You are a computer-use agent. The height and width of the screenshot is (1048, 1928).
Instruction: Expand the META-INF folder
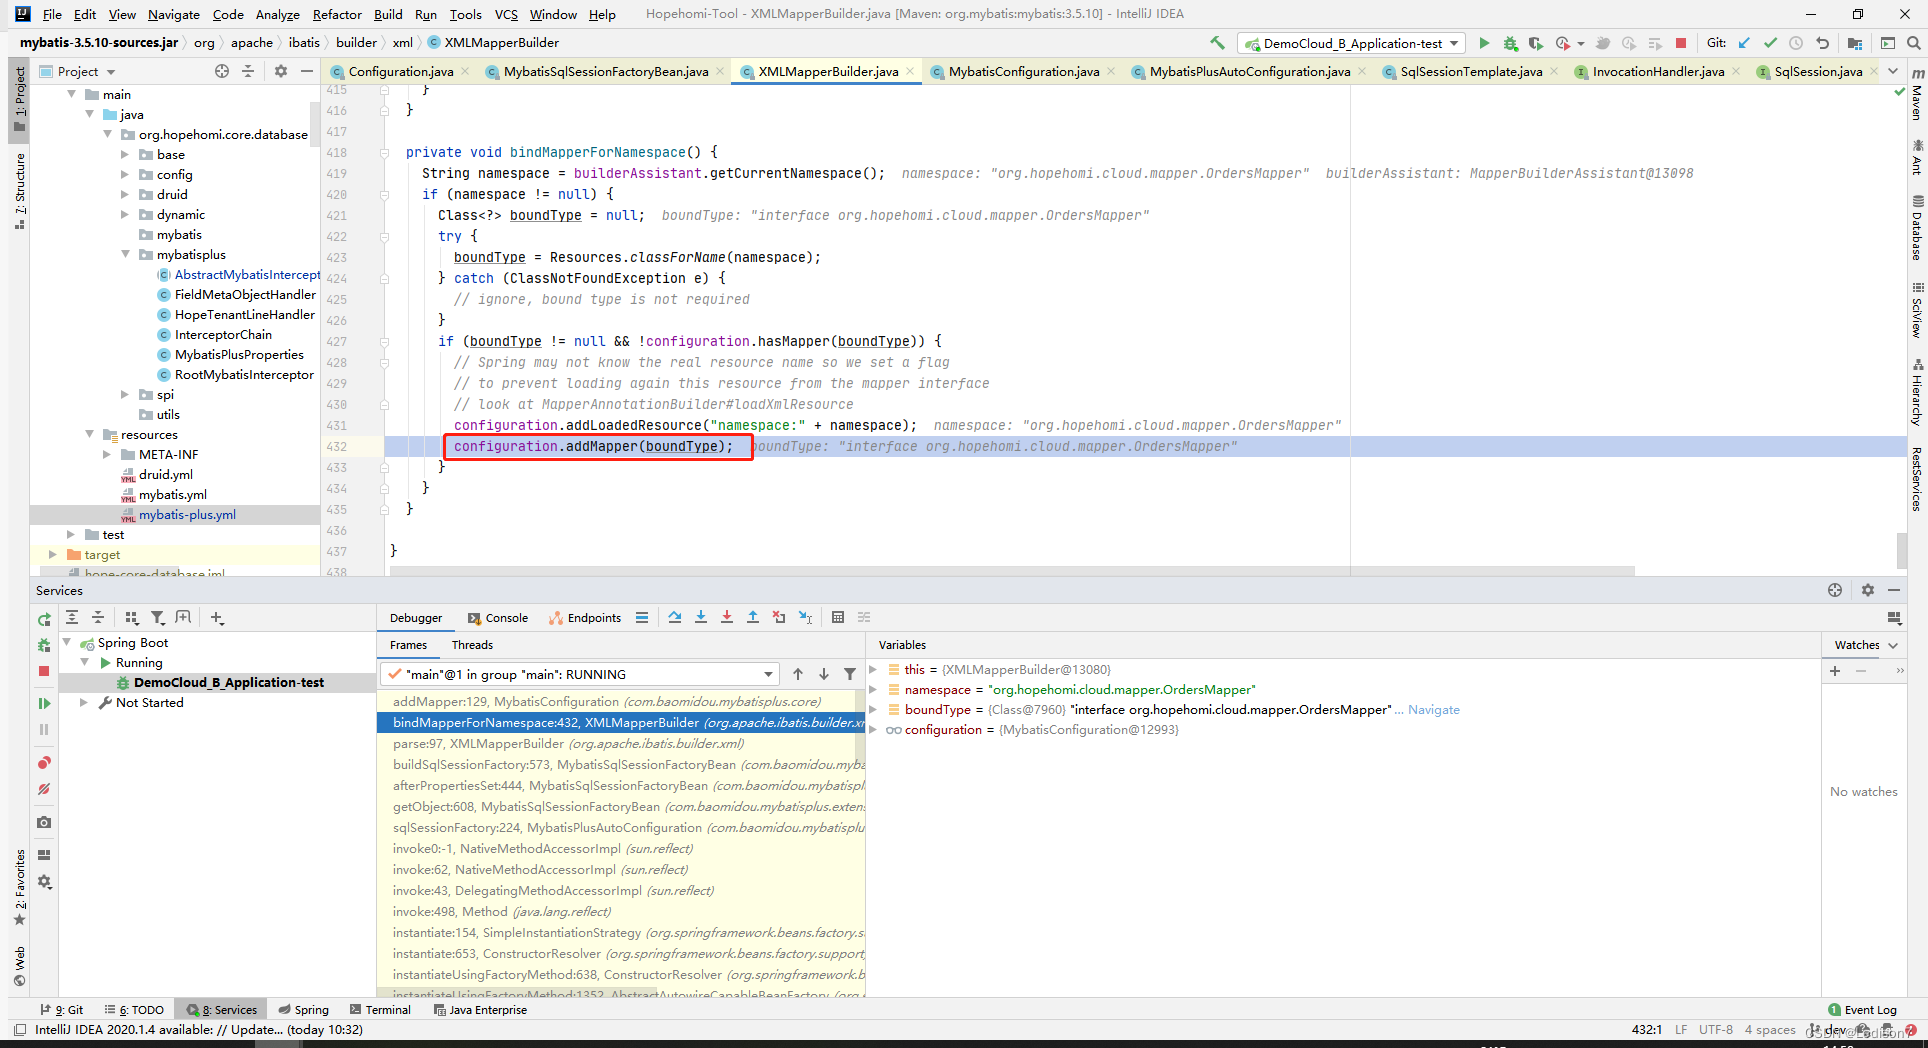tap(108, 454)
